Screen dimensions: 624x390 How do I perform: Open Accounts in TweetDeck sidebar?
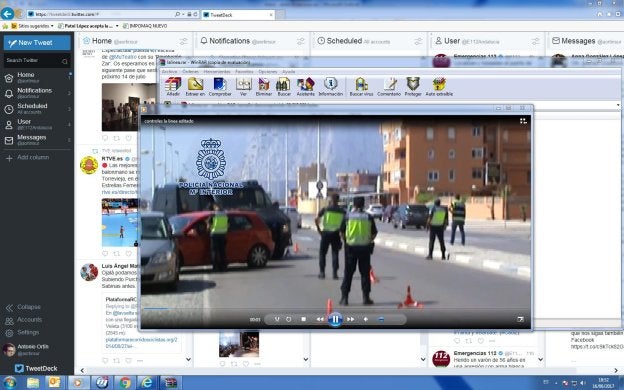point(24,320)
